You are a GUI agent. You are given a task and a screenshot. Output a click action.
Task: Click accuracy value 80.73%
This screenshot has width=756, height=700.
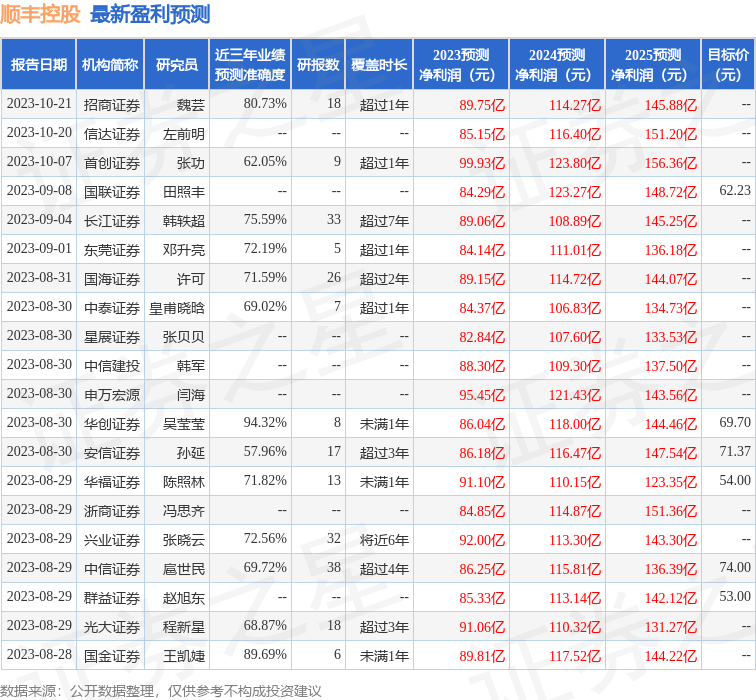click(265, 104)
